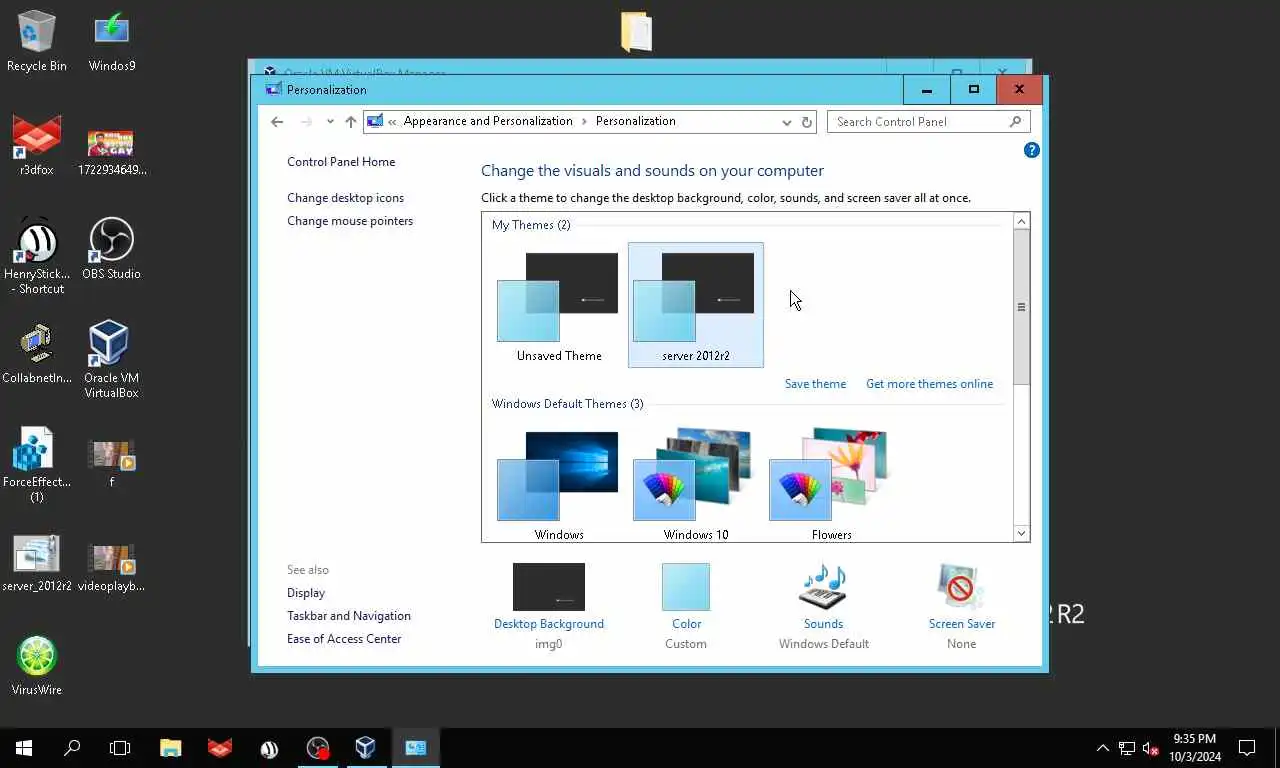The width and height of the screenshot is (1280, 768).
Task: Launch Oracle VM VirtualBox desktop shortcut
Action: click(x=111, y=360)
